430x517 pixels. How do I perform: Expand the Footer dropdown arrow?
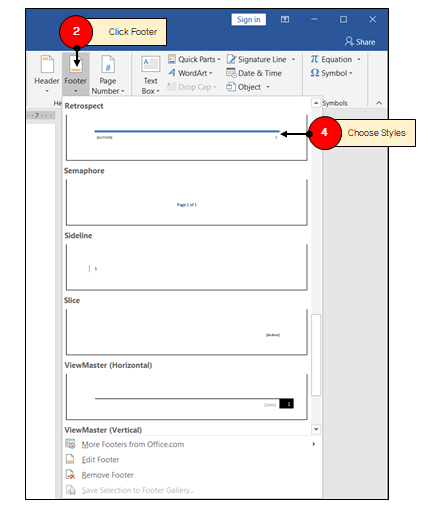[x=76, y=91]
